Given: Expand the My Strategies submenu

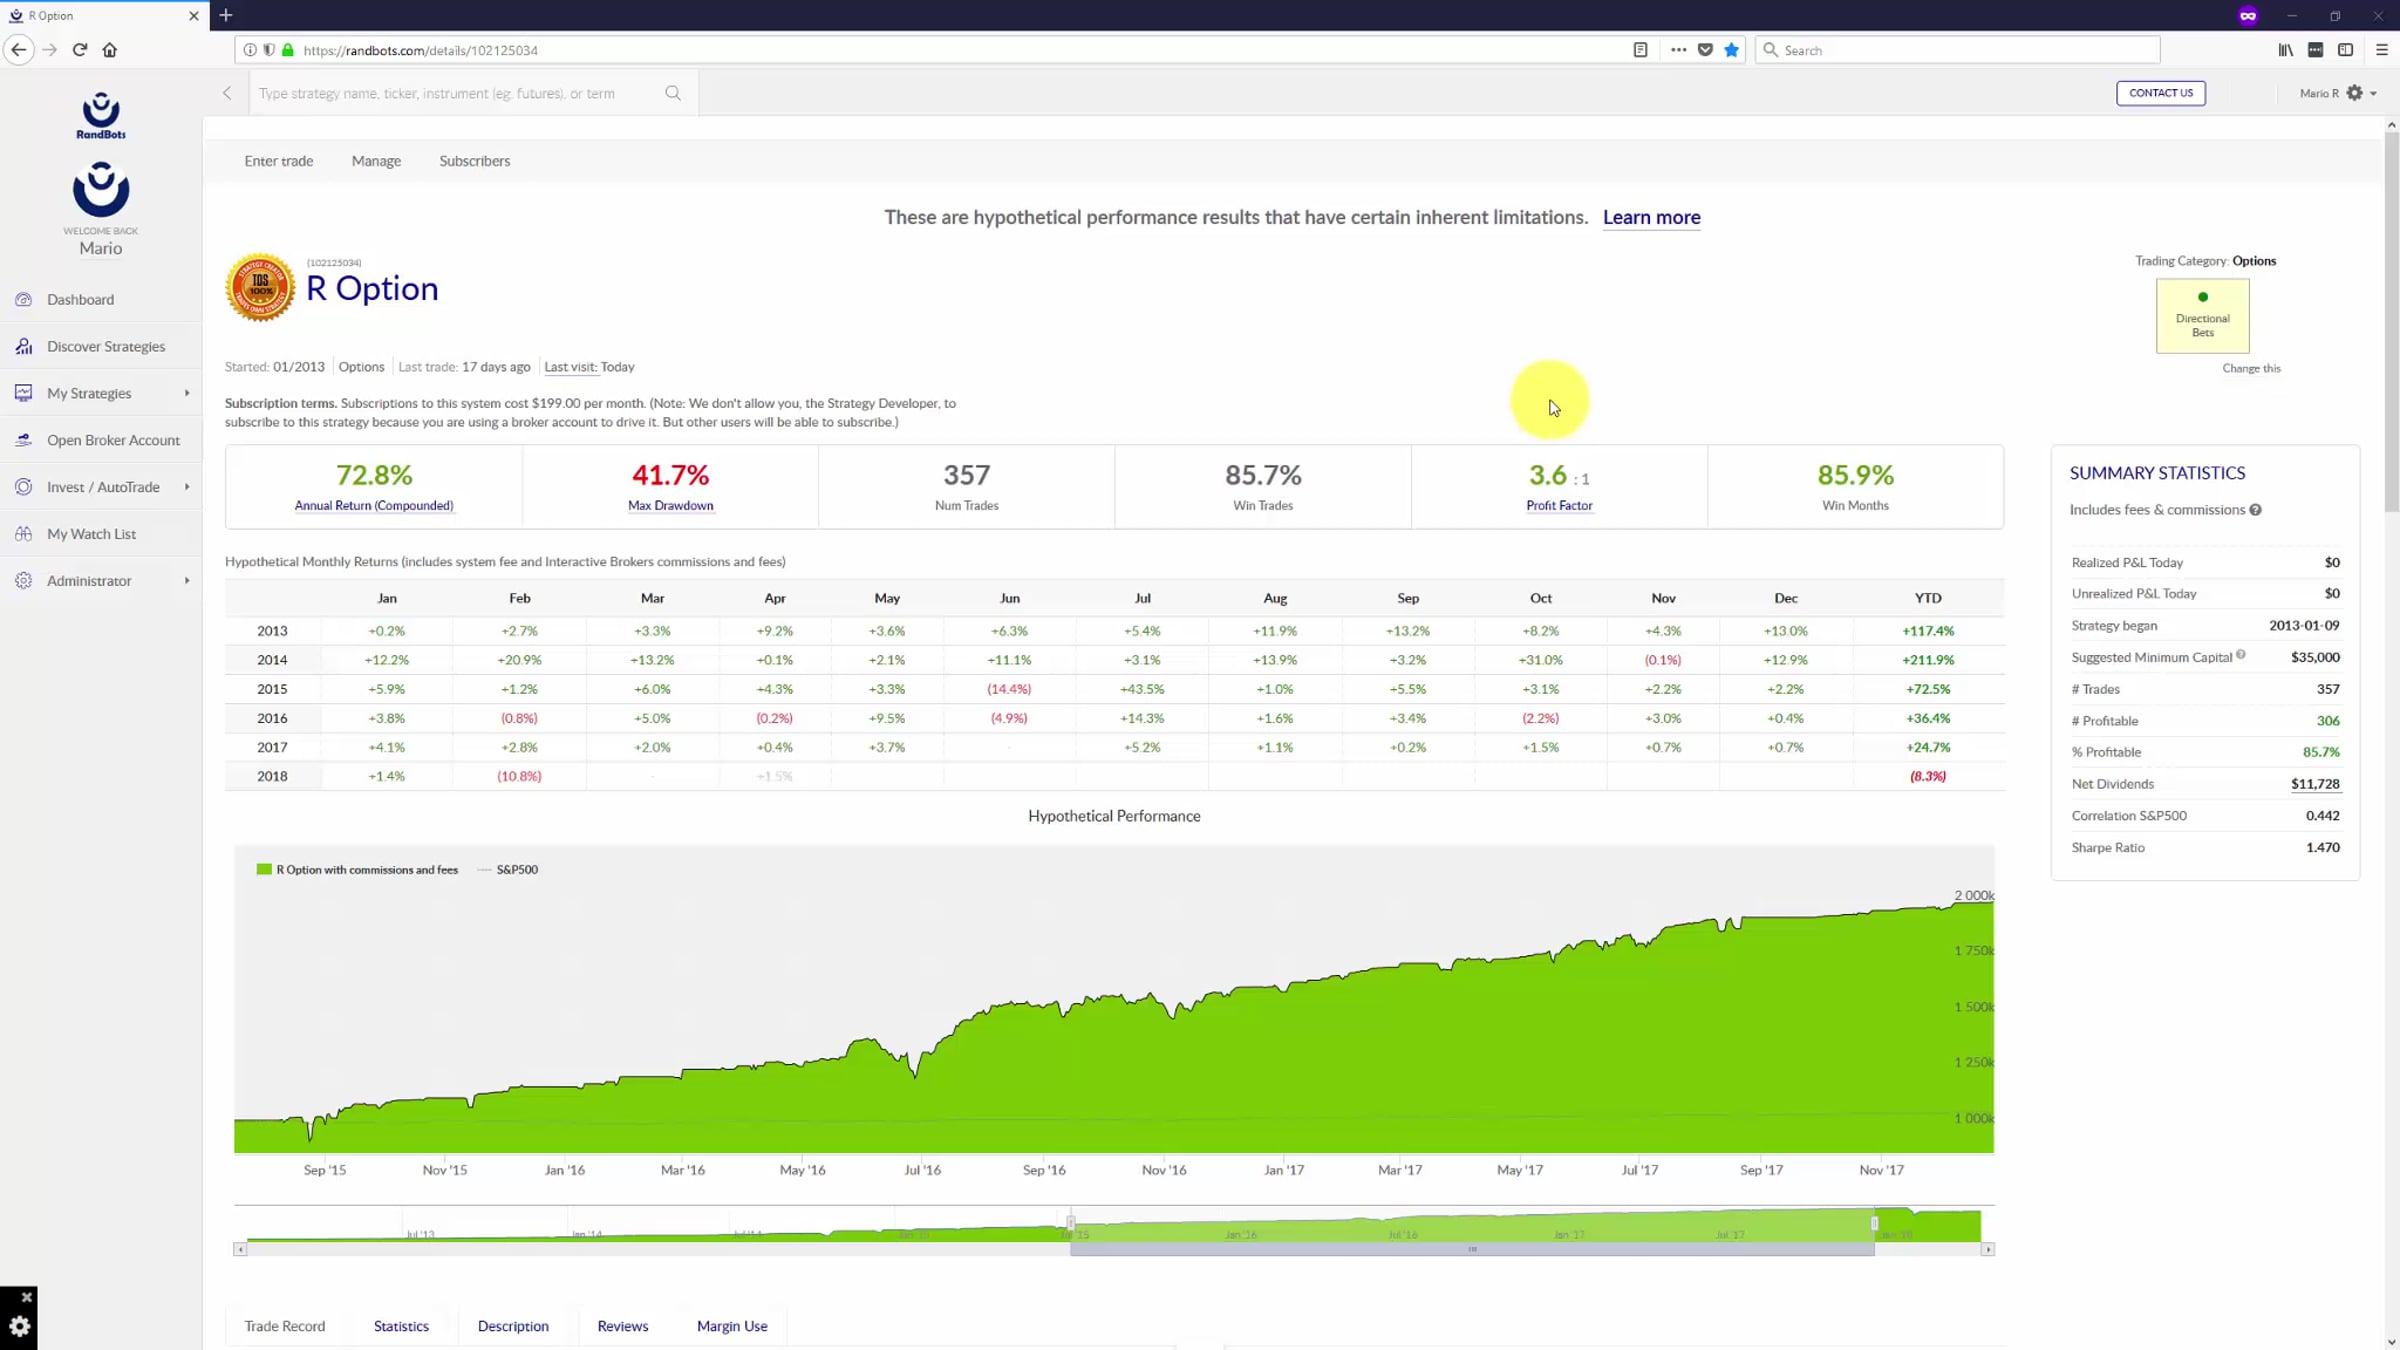Looking at the screenshot, I should click(x=187, y=393).
